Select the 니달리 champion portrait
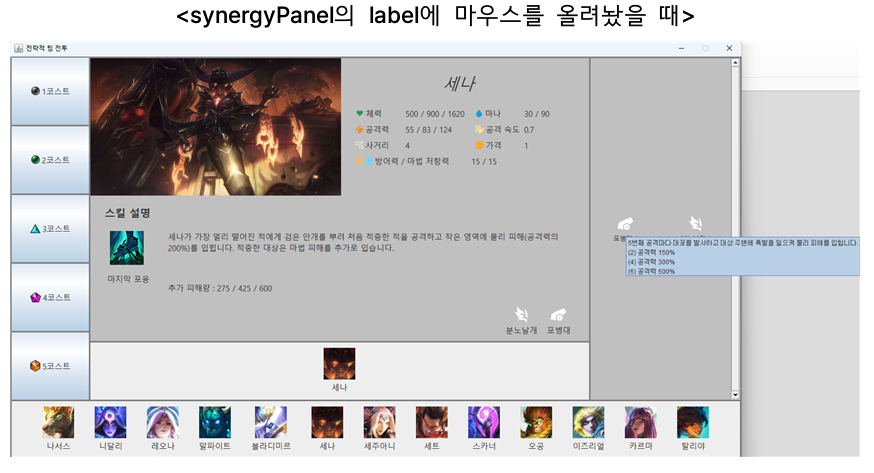 pos(110,422)
